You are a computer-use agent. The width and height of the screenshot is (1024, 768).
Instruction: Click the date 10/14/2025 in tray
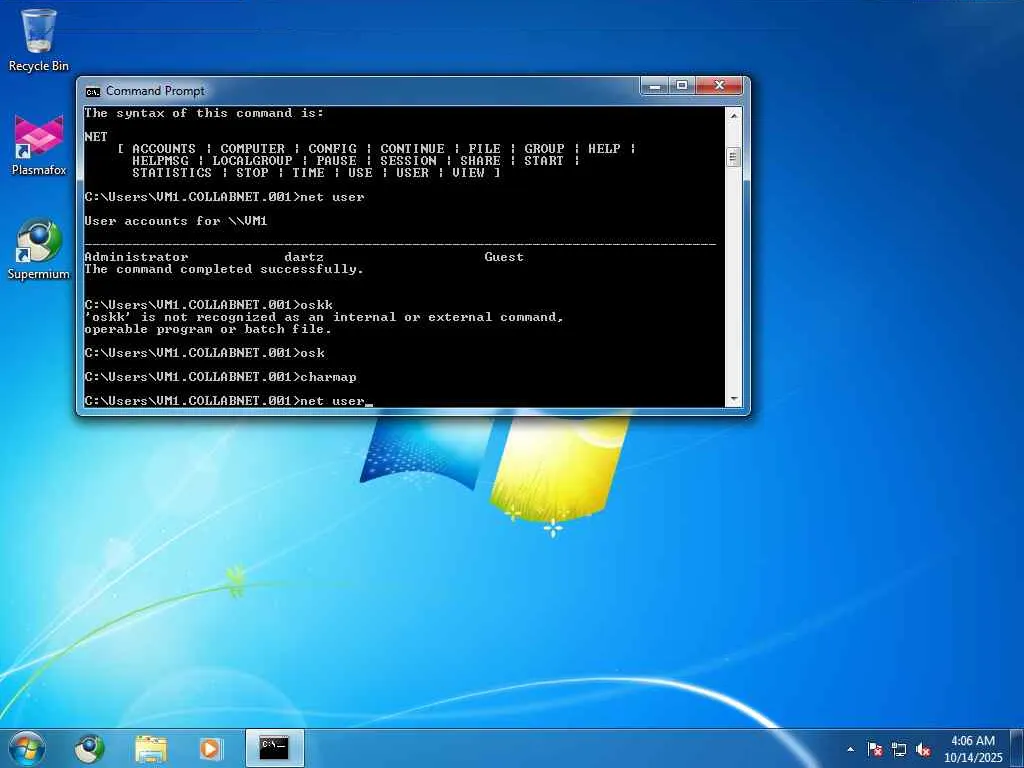point(973,758)
